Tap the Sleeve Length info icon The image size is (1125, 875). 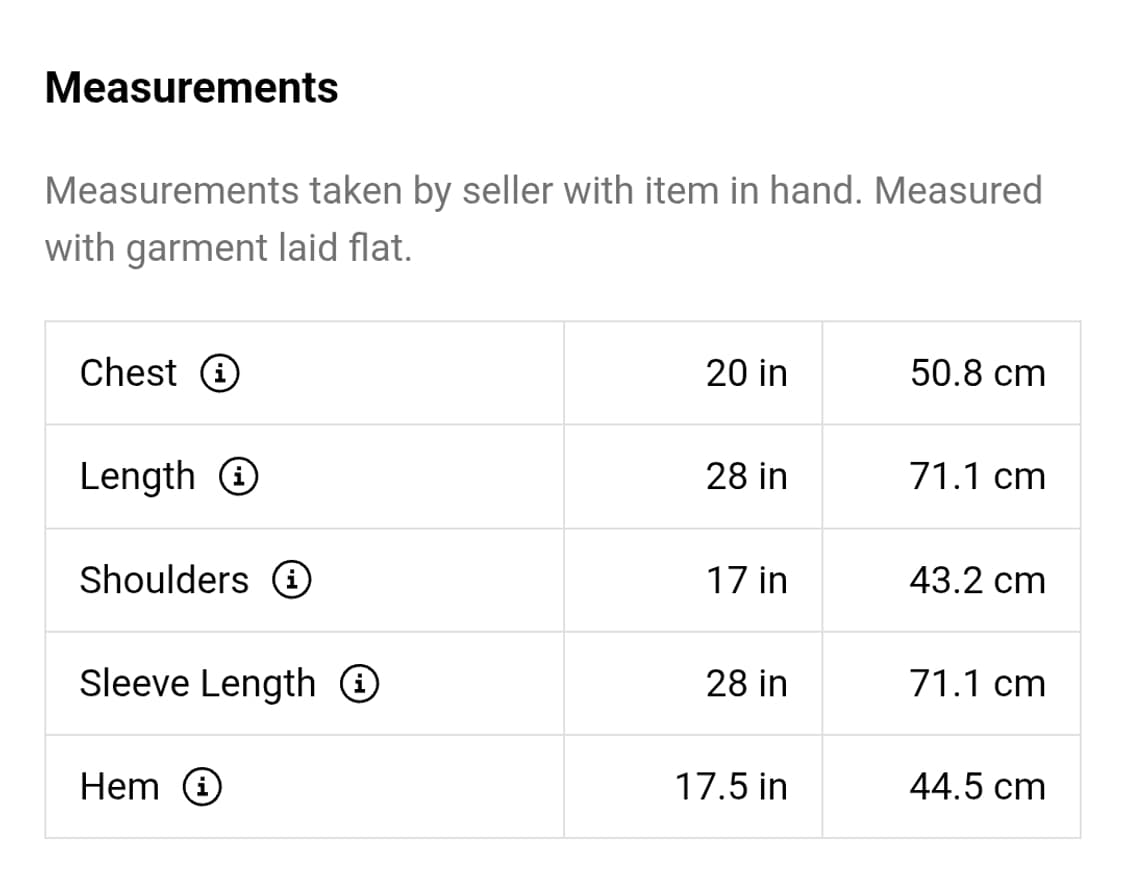(358, 684)
